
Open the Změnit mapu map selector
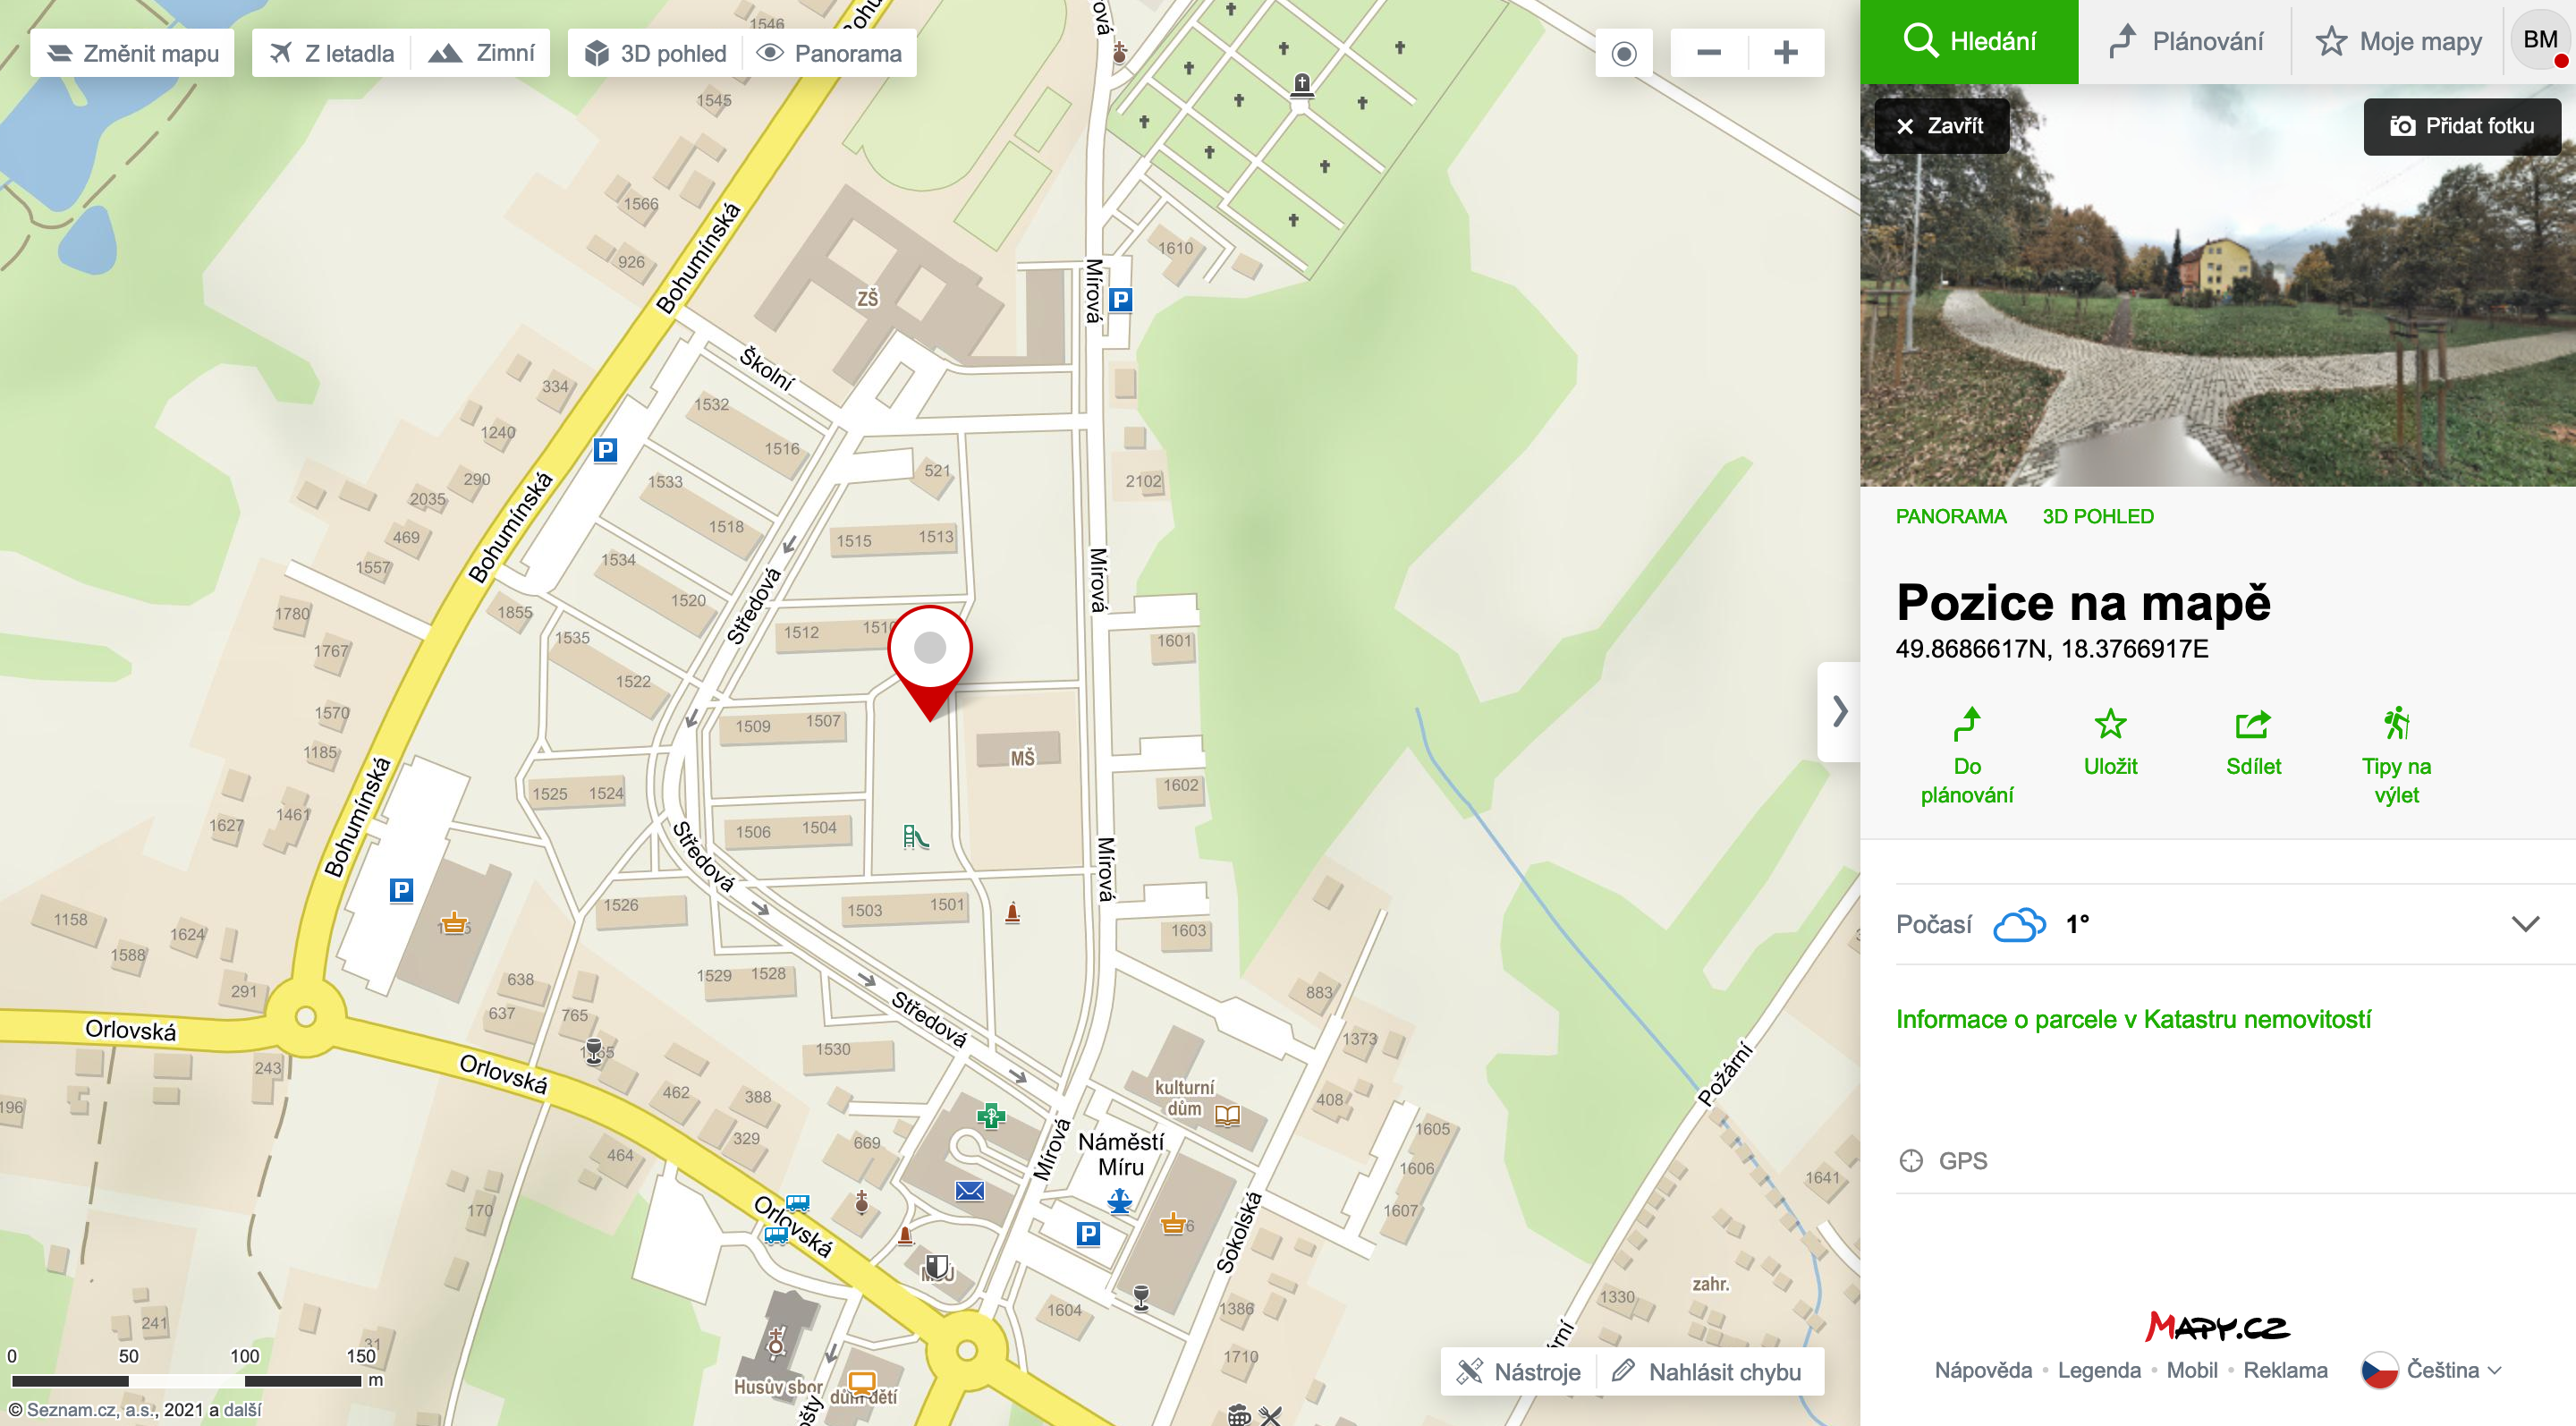133,53
